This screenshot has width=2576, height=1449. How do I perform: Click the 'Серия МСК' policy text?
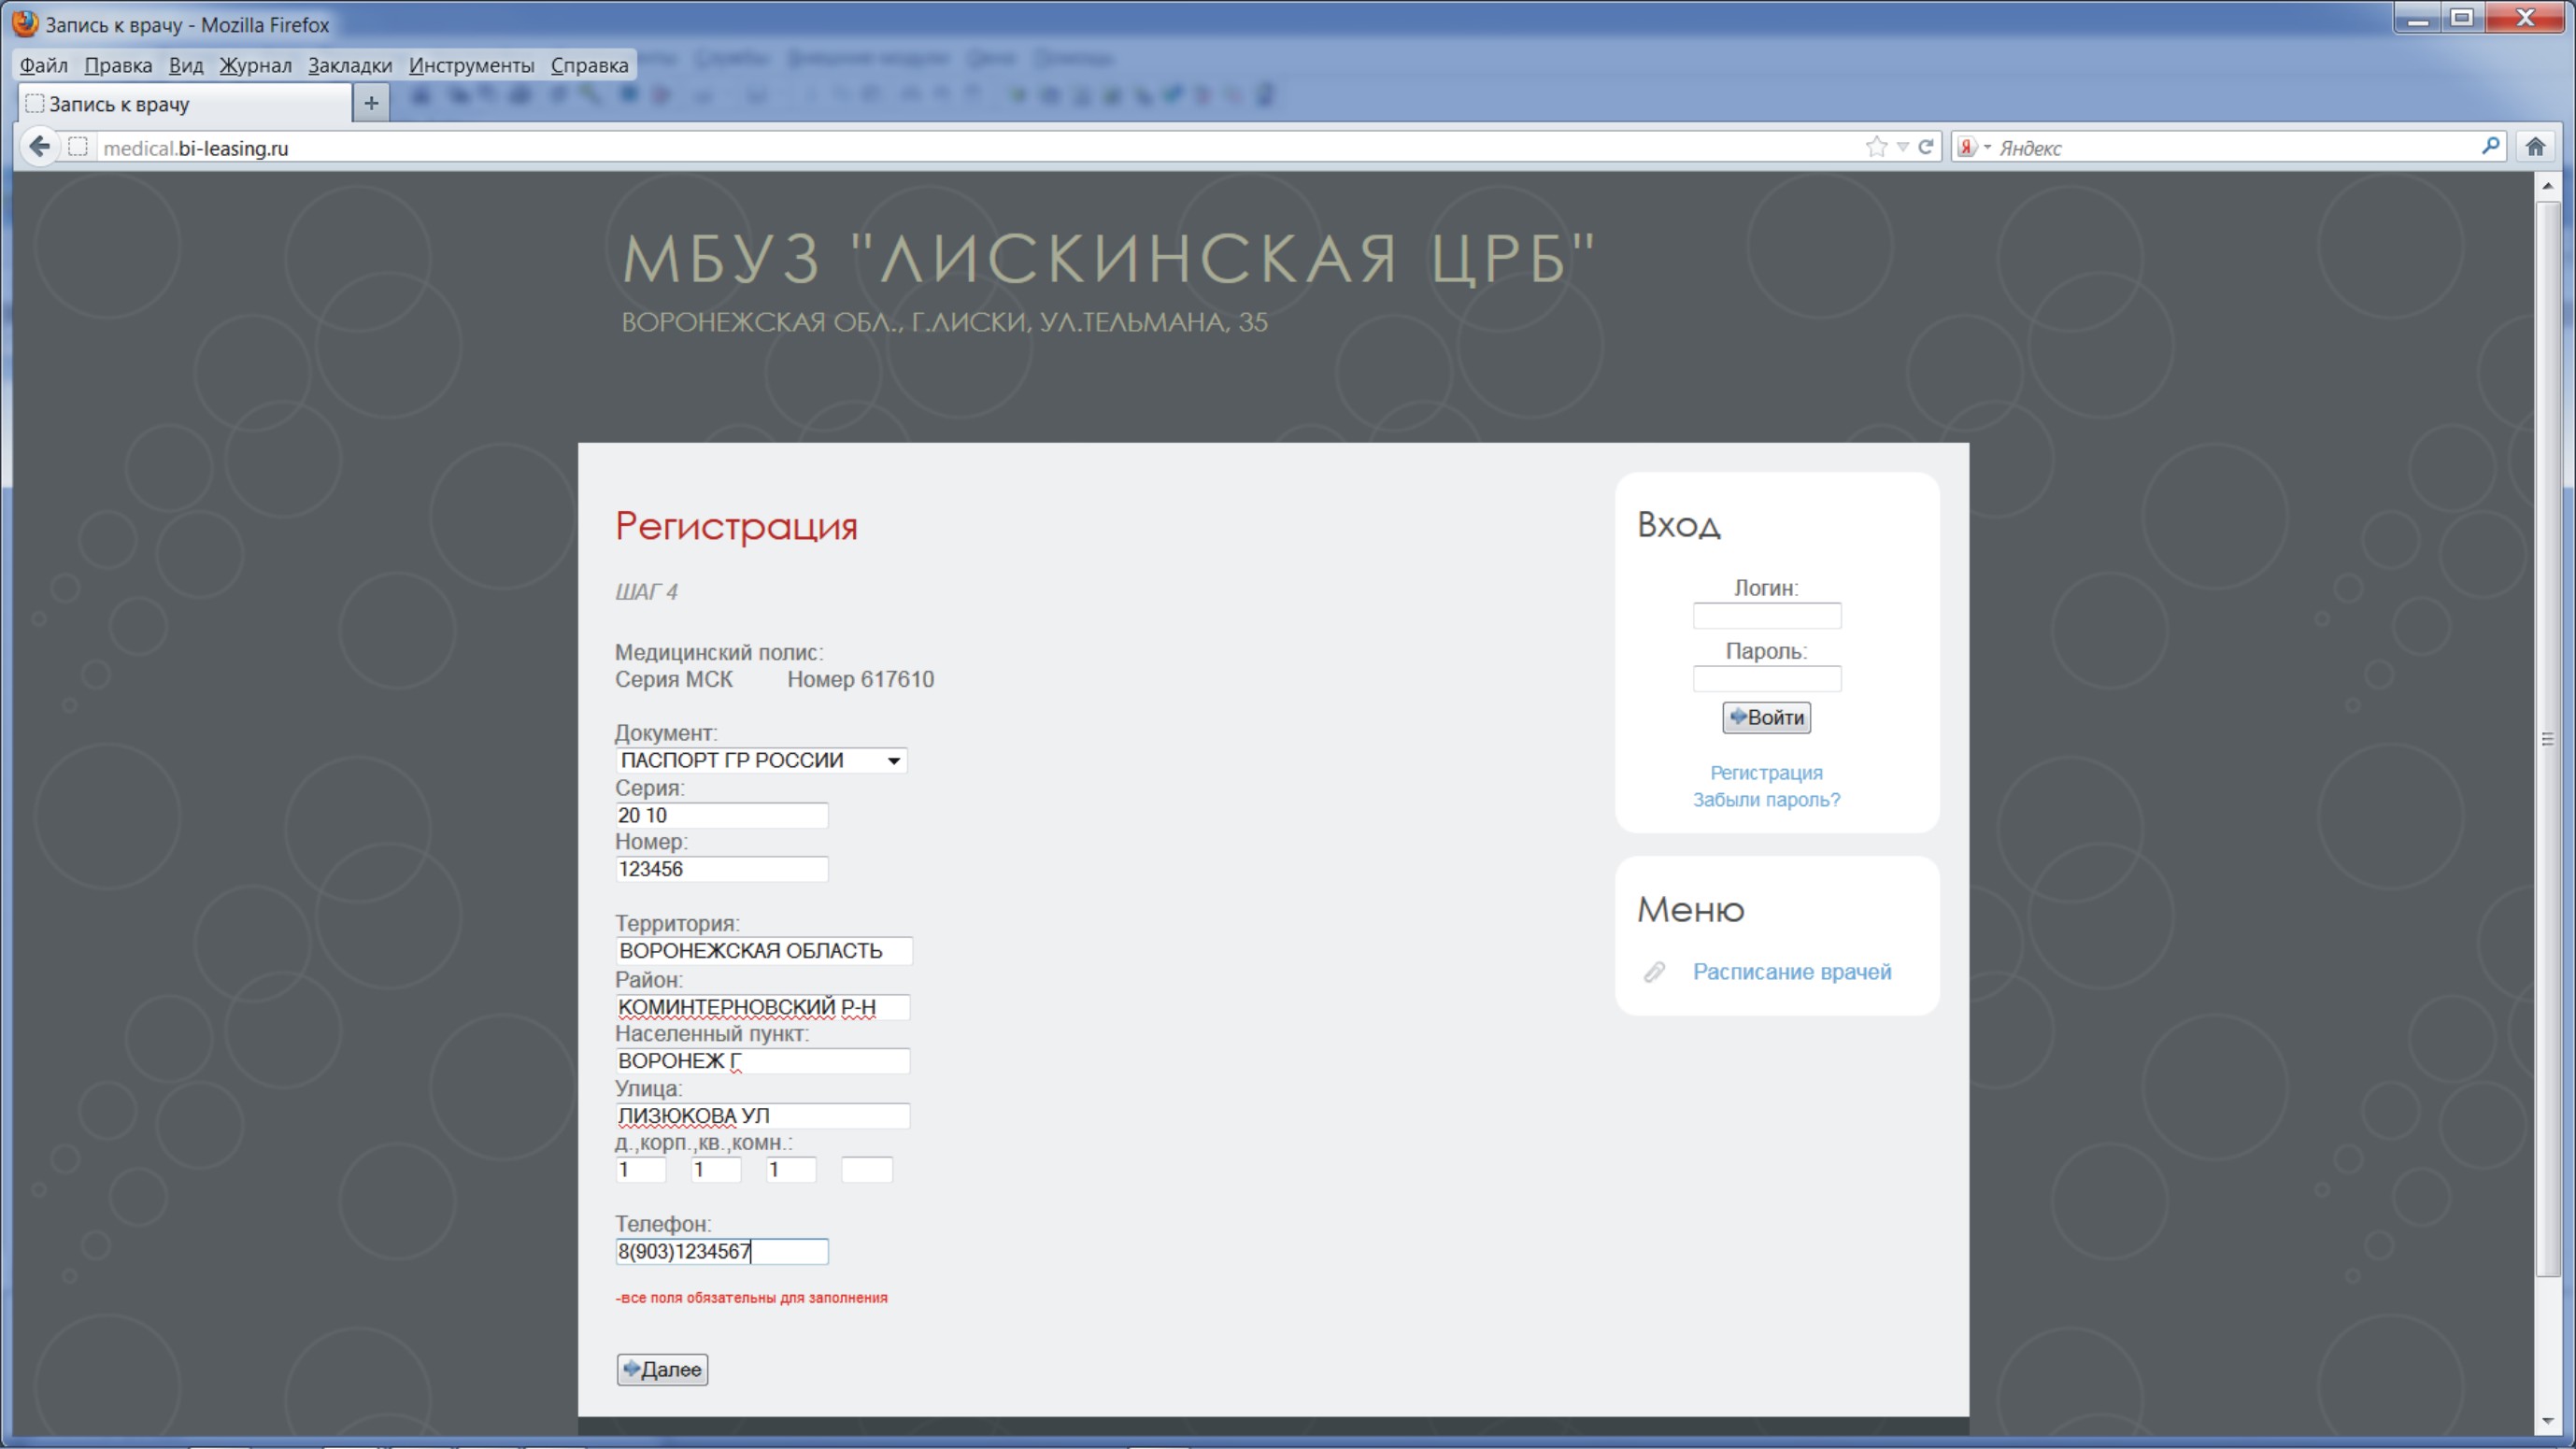pyautogui.click(x=673, y=680)
